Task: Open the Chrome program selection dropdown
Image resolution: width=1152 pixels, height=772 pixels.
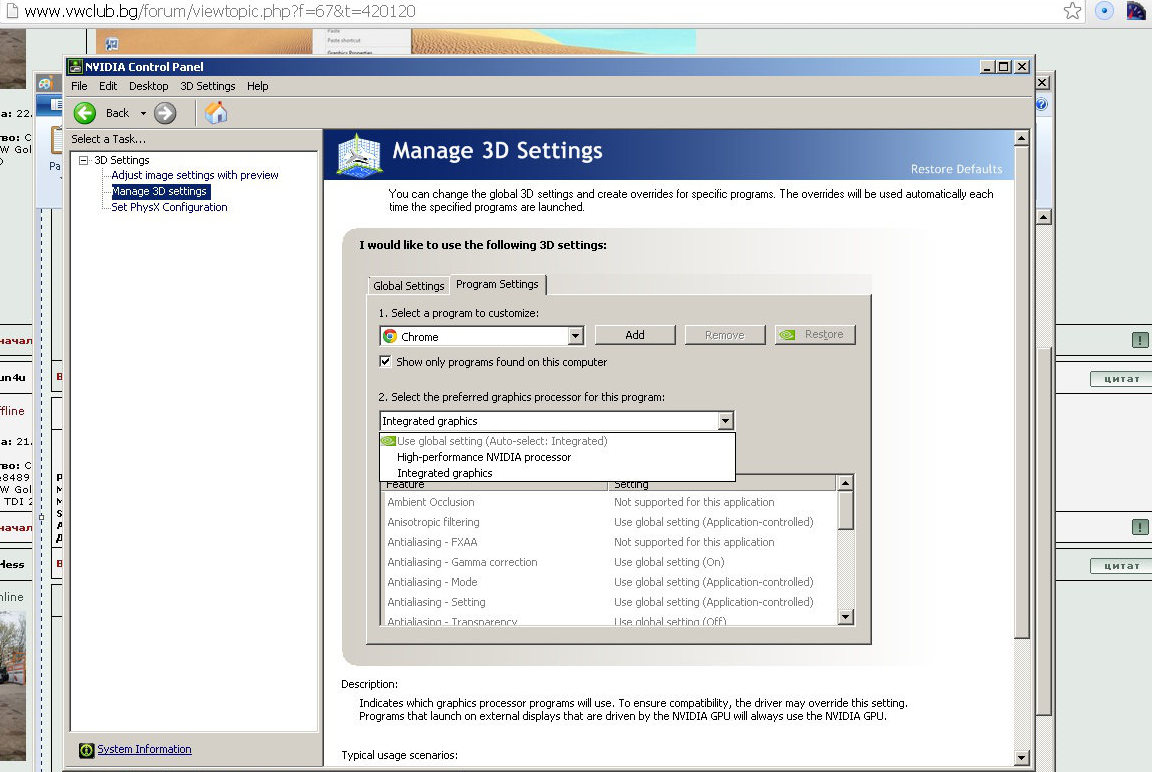Action: coord(575,337)
